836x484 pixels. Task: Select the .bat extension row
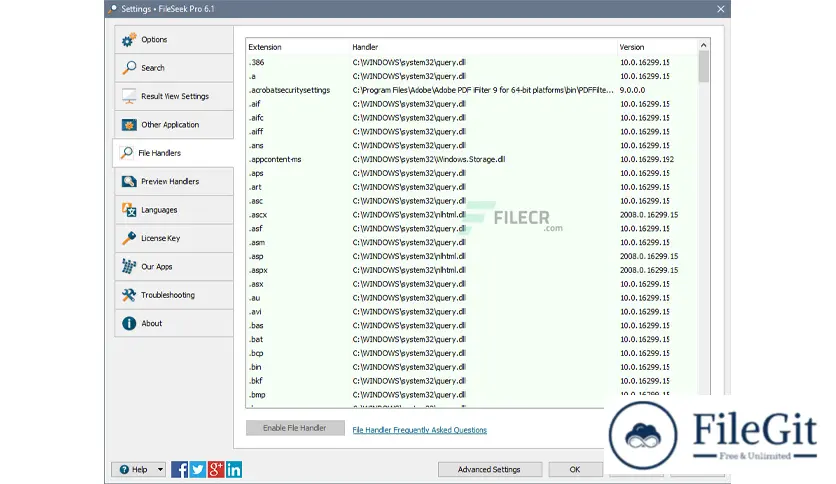pos(471,340)
